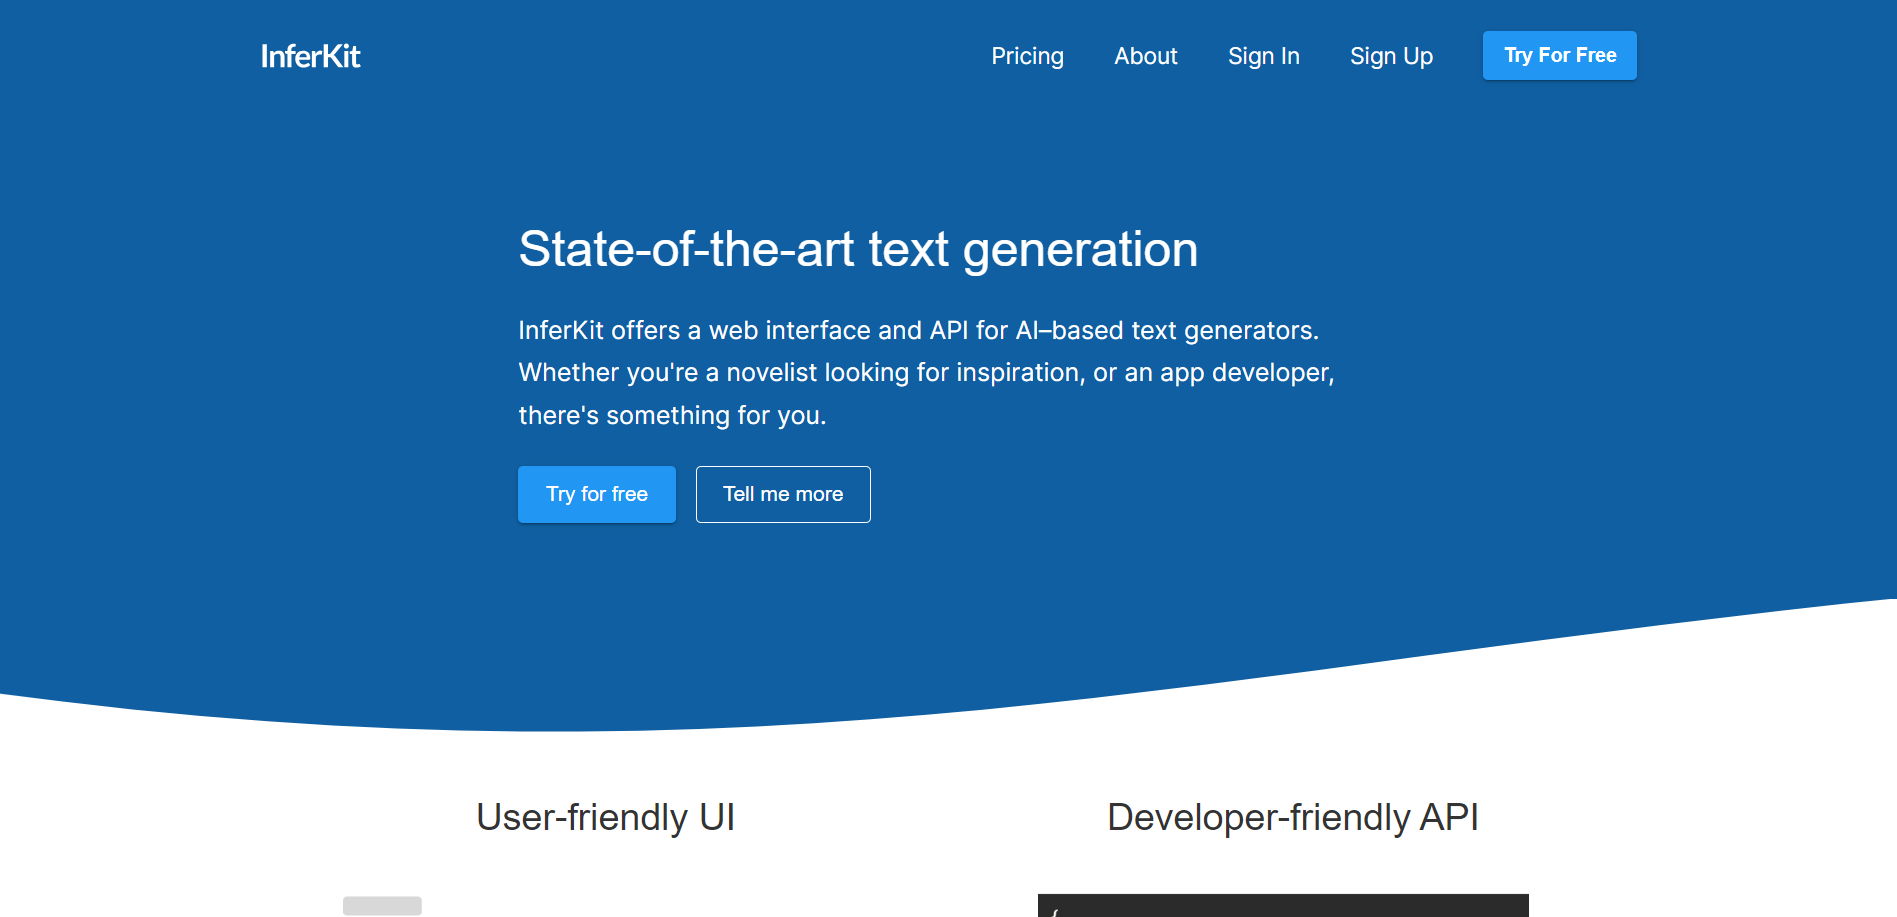1897x917 pixels.
Task: Click the word "API" in the hero description
Action: pyautogui.click(x=948, y=331)
